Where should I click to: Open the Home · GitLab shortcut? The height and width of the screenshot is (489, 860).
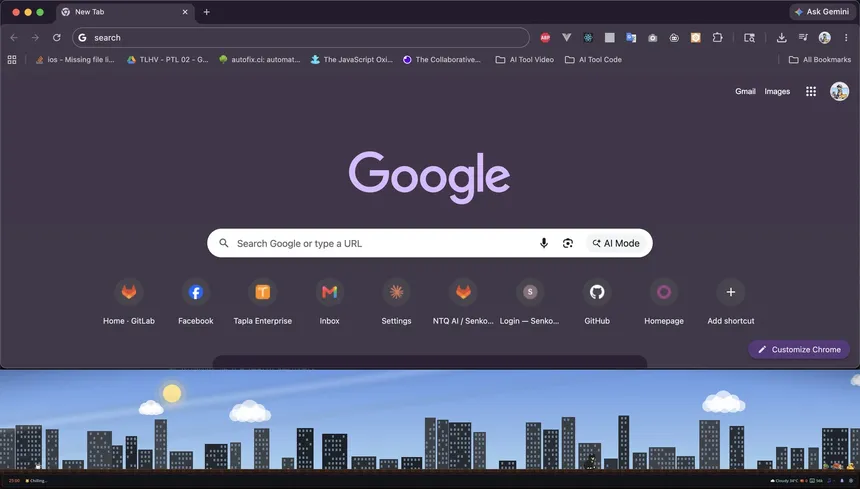click(x=129, y=302)
